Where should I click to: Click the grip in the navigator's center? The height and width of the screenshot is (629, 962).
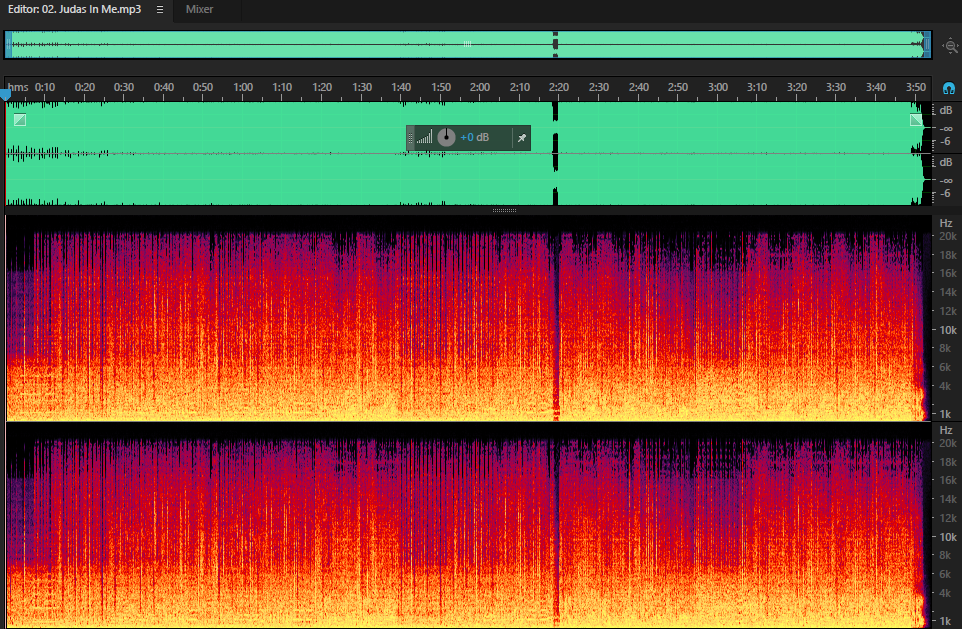coord(468,44)
